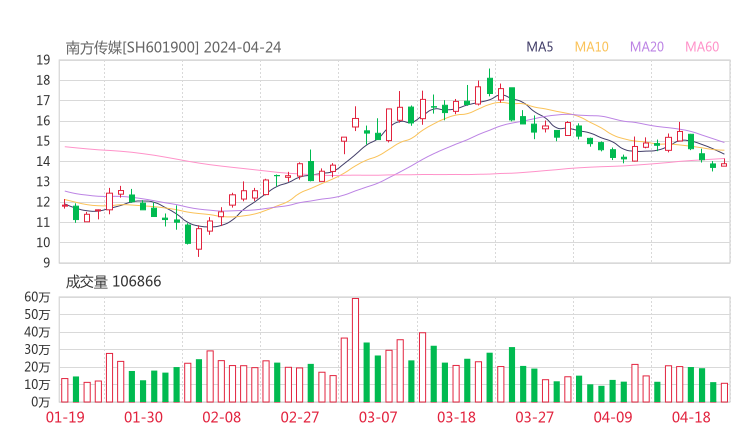Click the 0万 volume axis label
Image resolution: width=740 pixels, height=440 pixels.
coord(41,402)
